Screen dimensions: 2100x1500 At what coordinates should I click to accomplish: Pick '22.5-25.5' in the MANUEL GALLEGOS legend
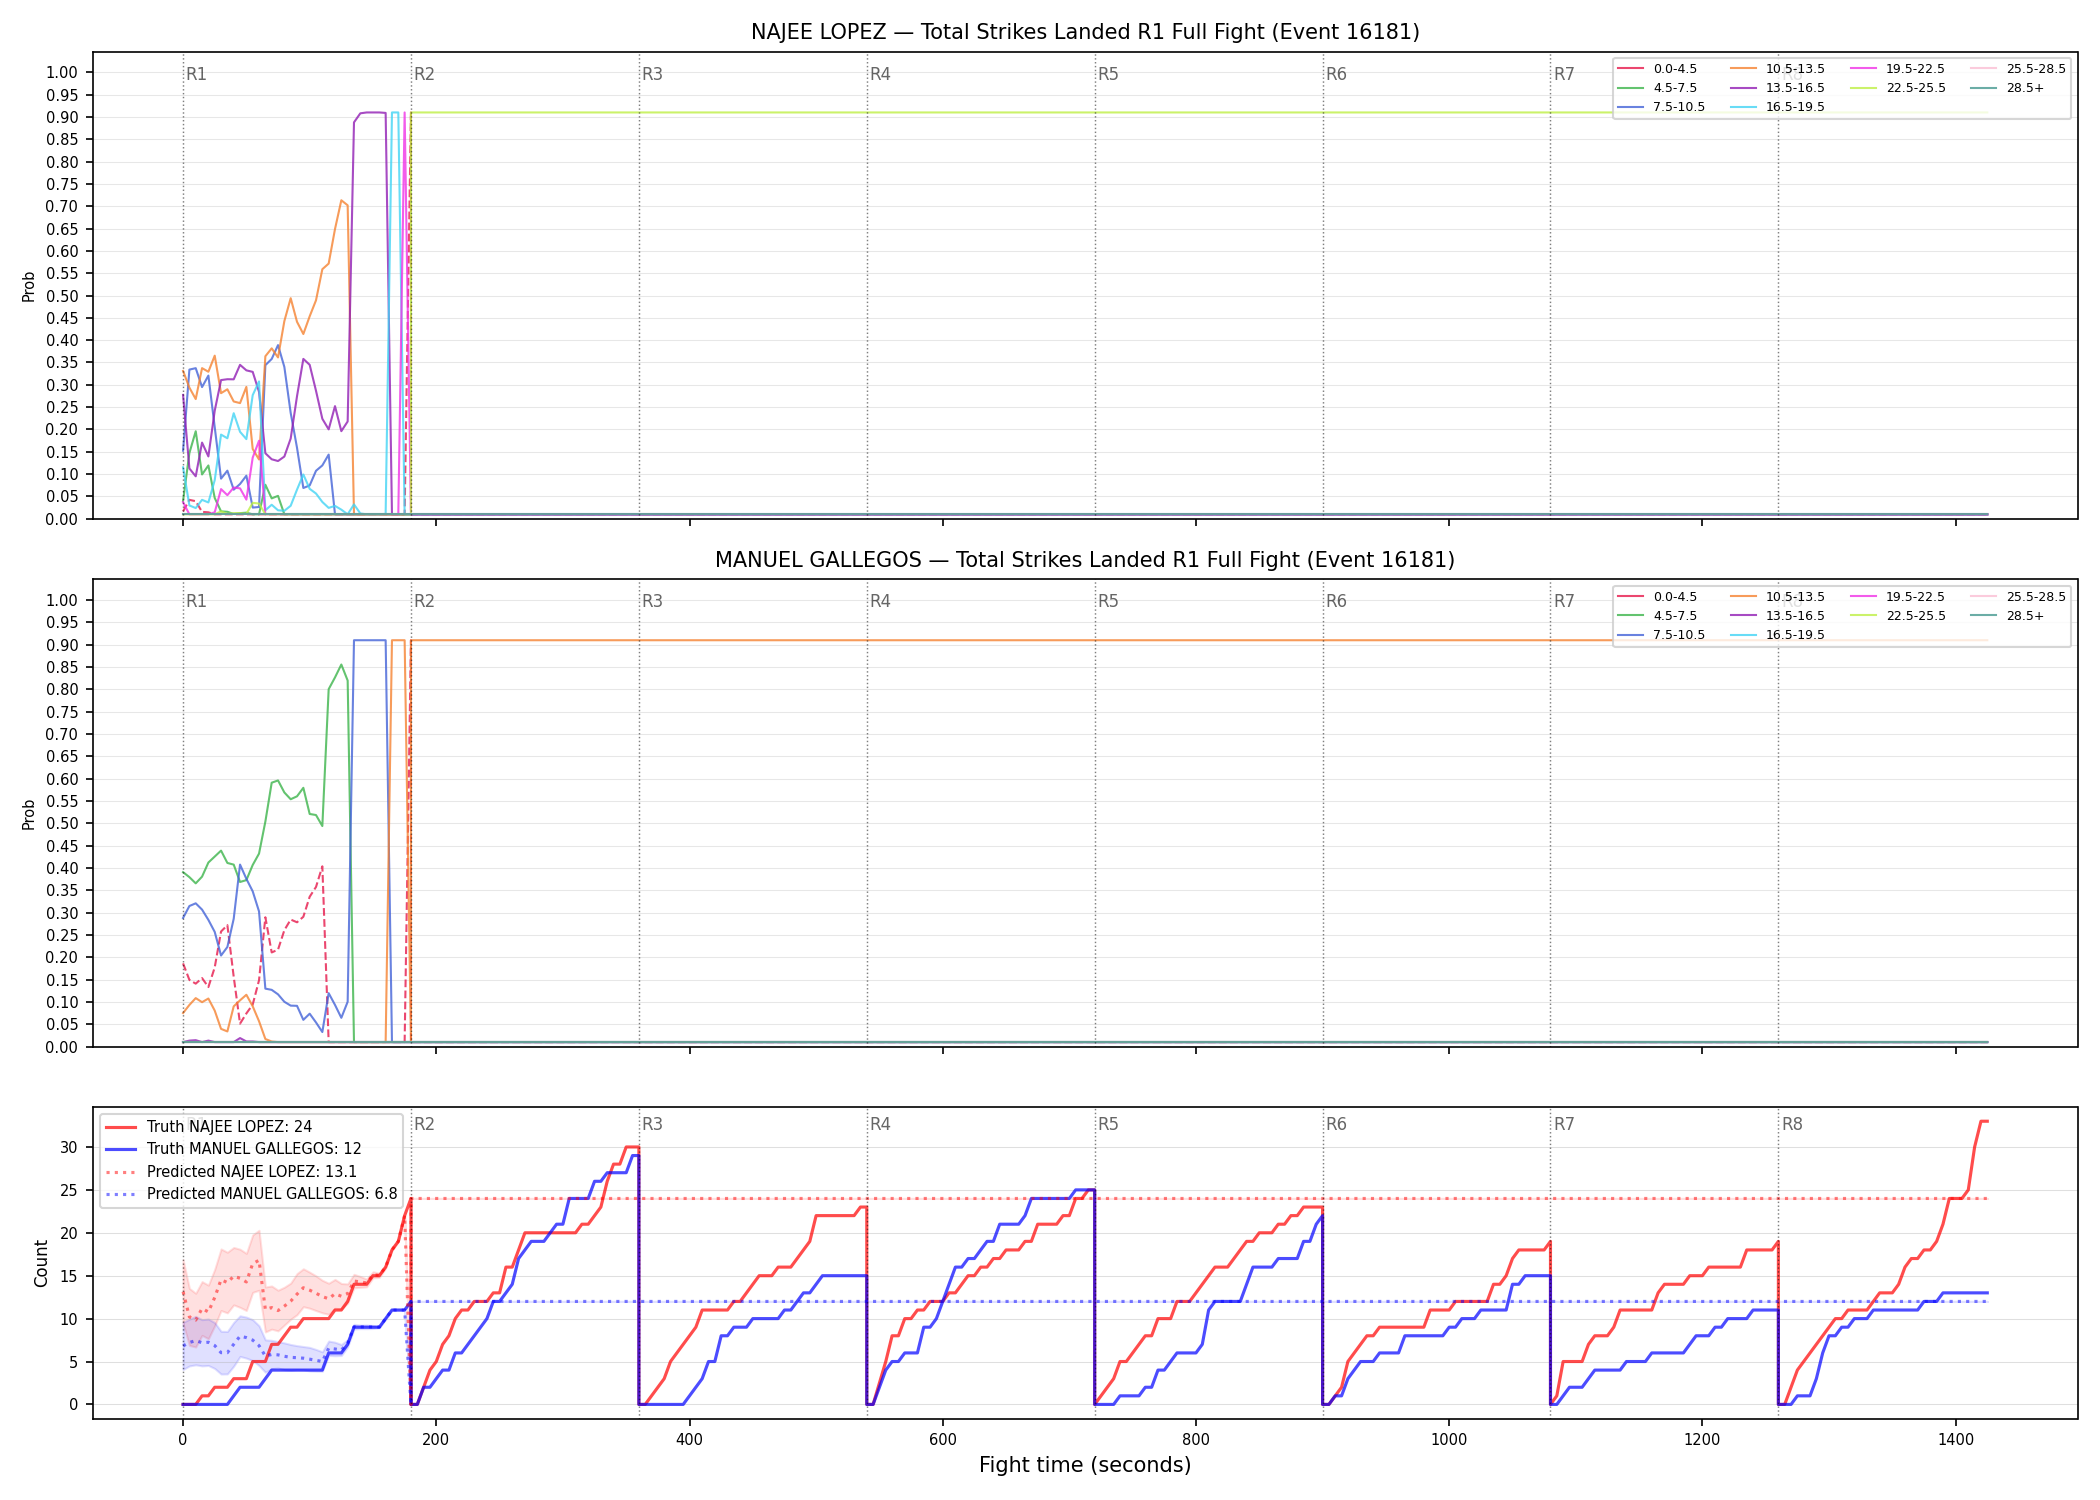(x=1898, y=616)
